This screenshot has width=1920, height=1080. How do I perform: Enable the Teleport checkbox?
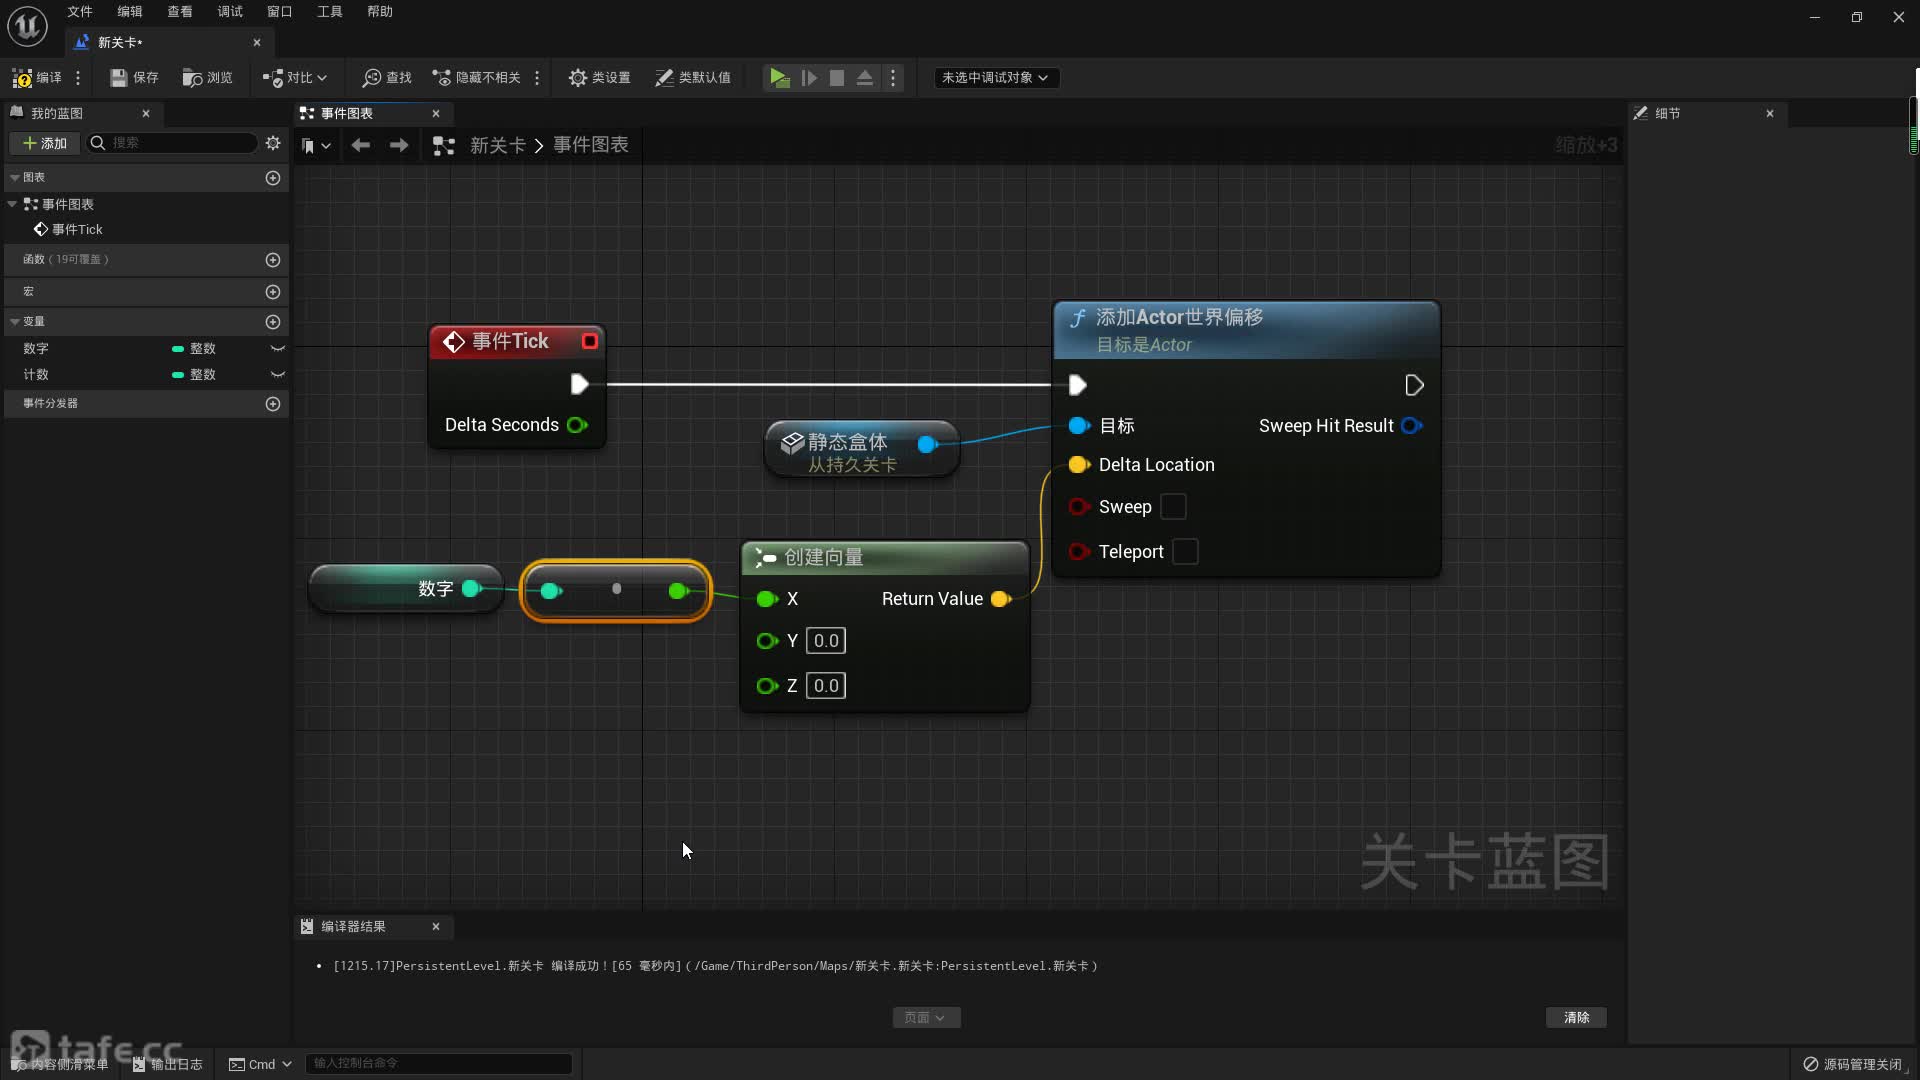pos(1185,552)
